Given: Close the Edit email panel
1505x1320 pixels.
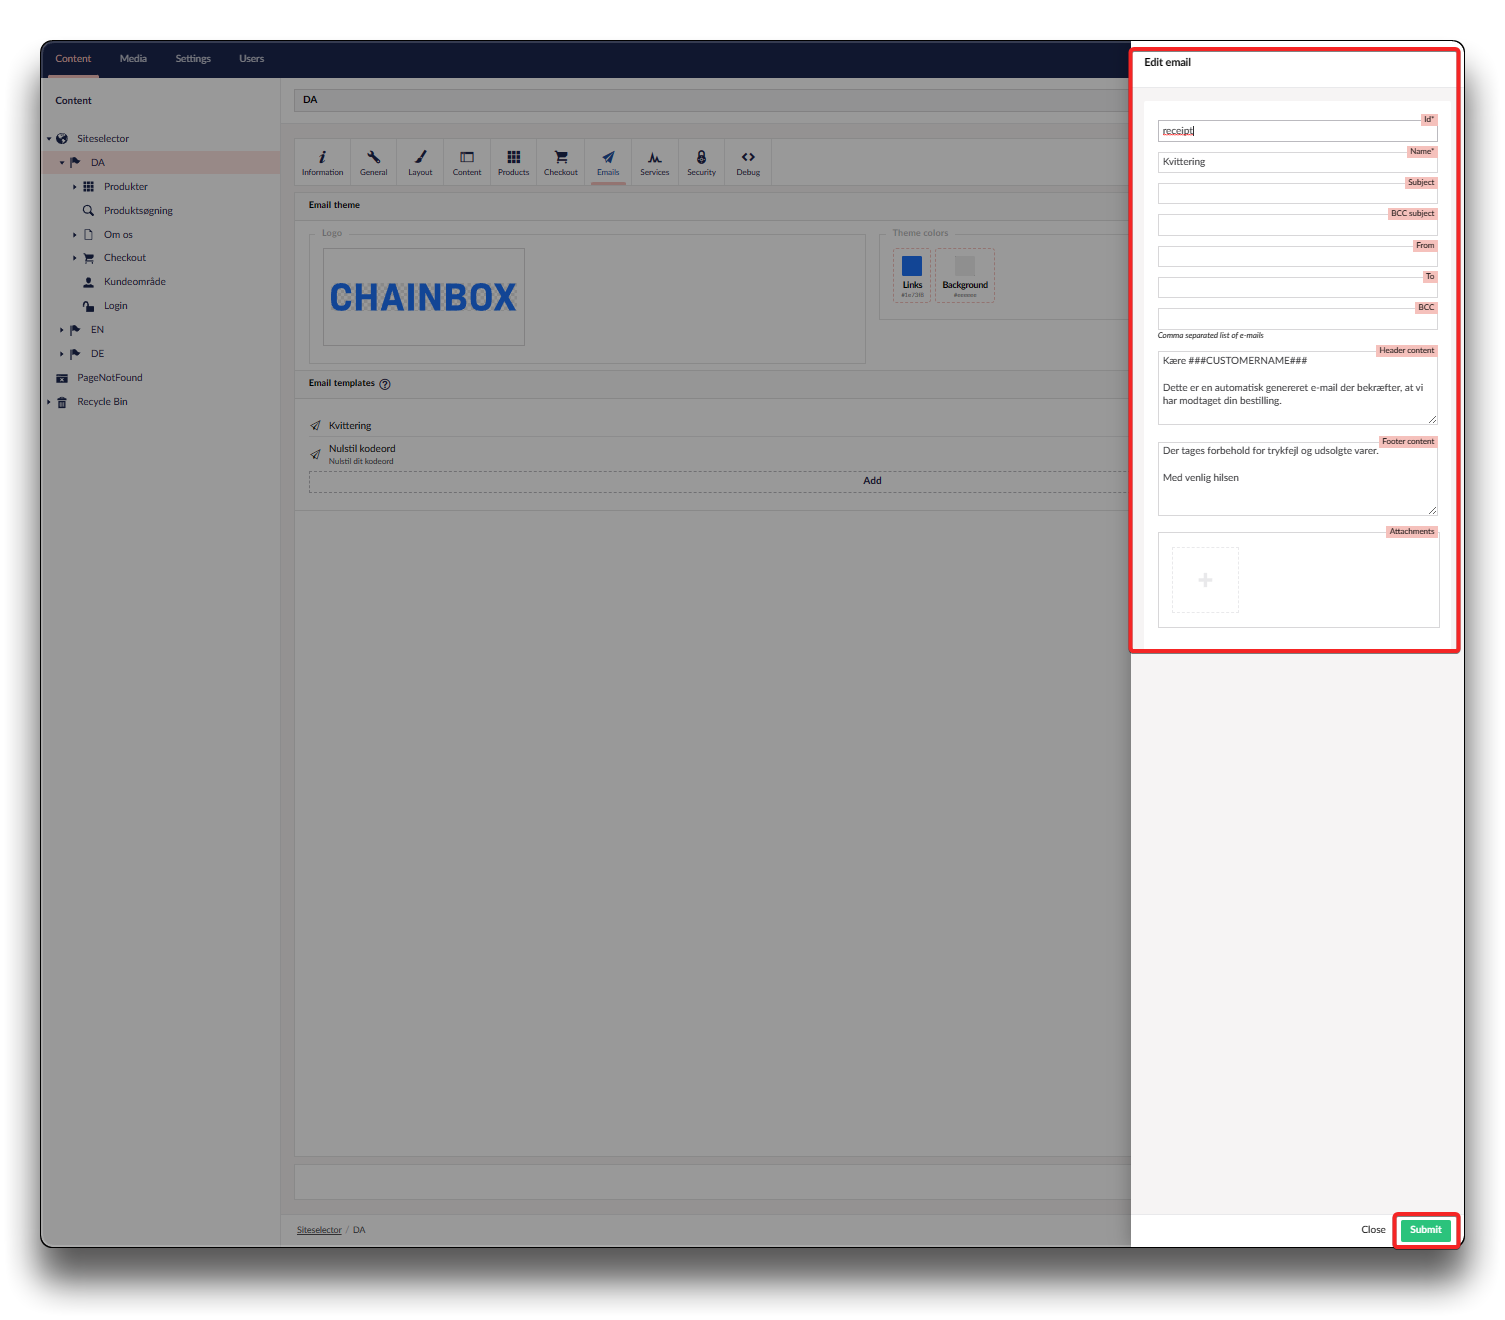Looking at the screenshot, I should pyautogui.click(x=1373, y=1230).
